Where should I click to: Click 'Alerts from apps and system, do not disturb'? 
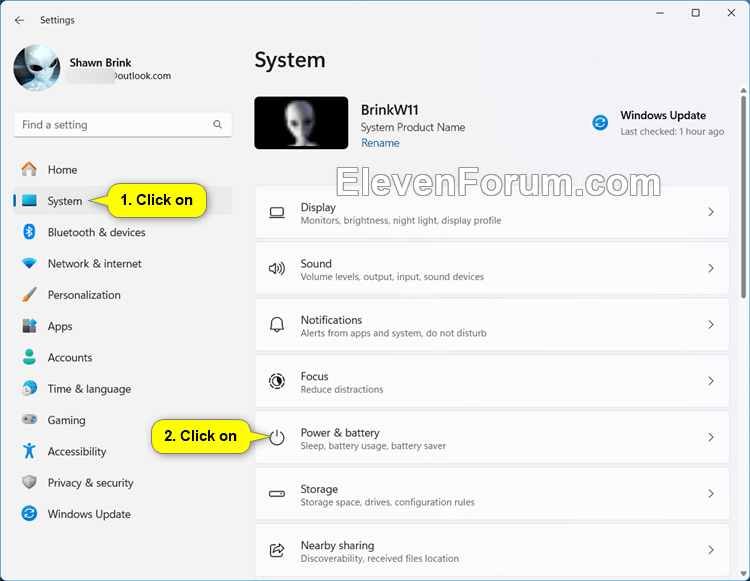393,333
